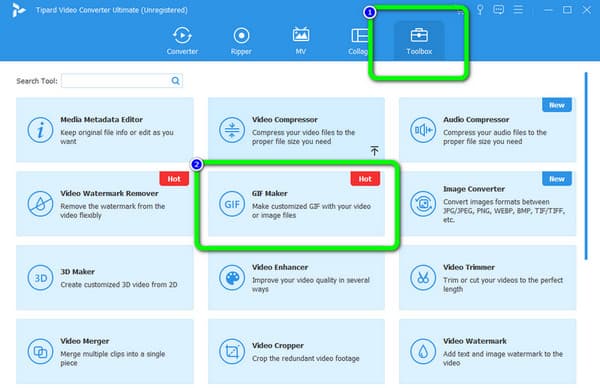Open the Video Merger title
Viewport: 600px width, 388px height.
(x=85, y=341)
